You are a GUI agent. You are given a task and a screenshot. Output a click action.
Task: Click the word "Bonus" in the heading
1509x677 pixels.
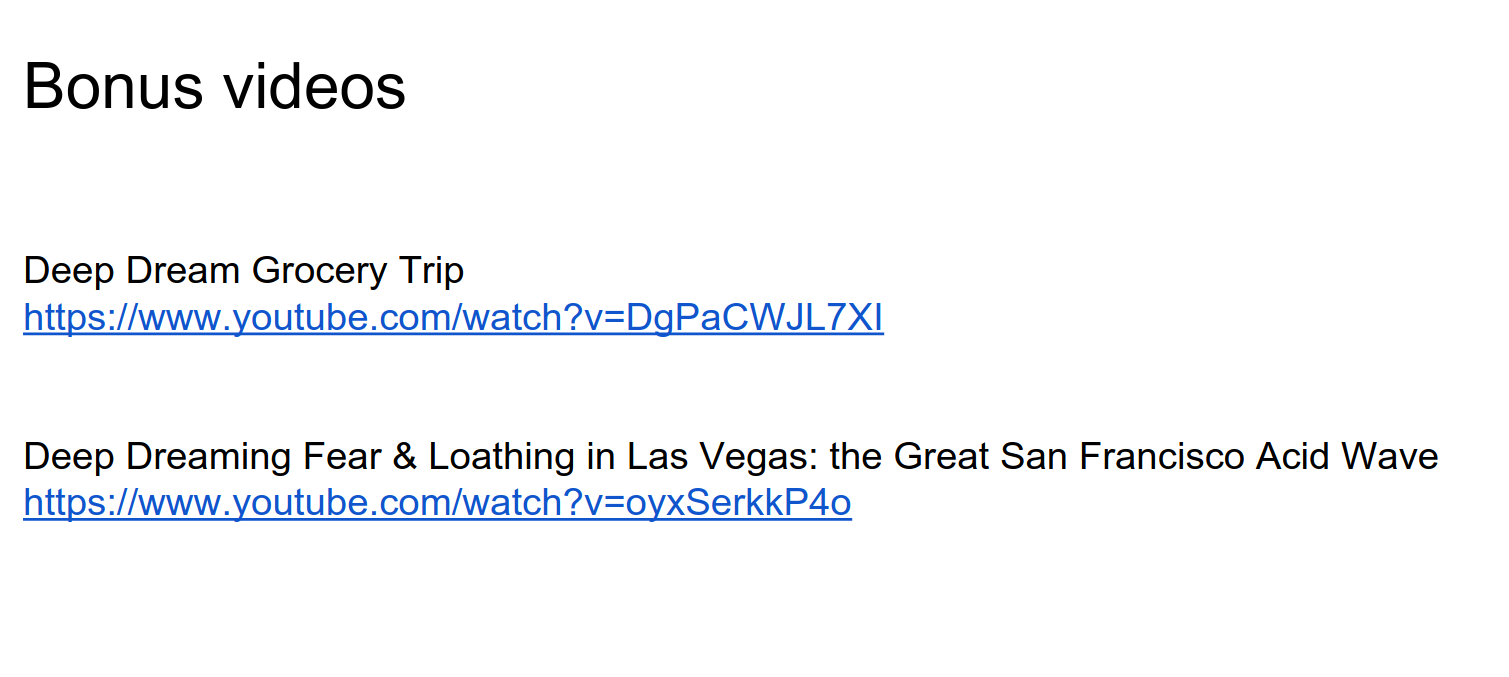(114, 86)
